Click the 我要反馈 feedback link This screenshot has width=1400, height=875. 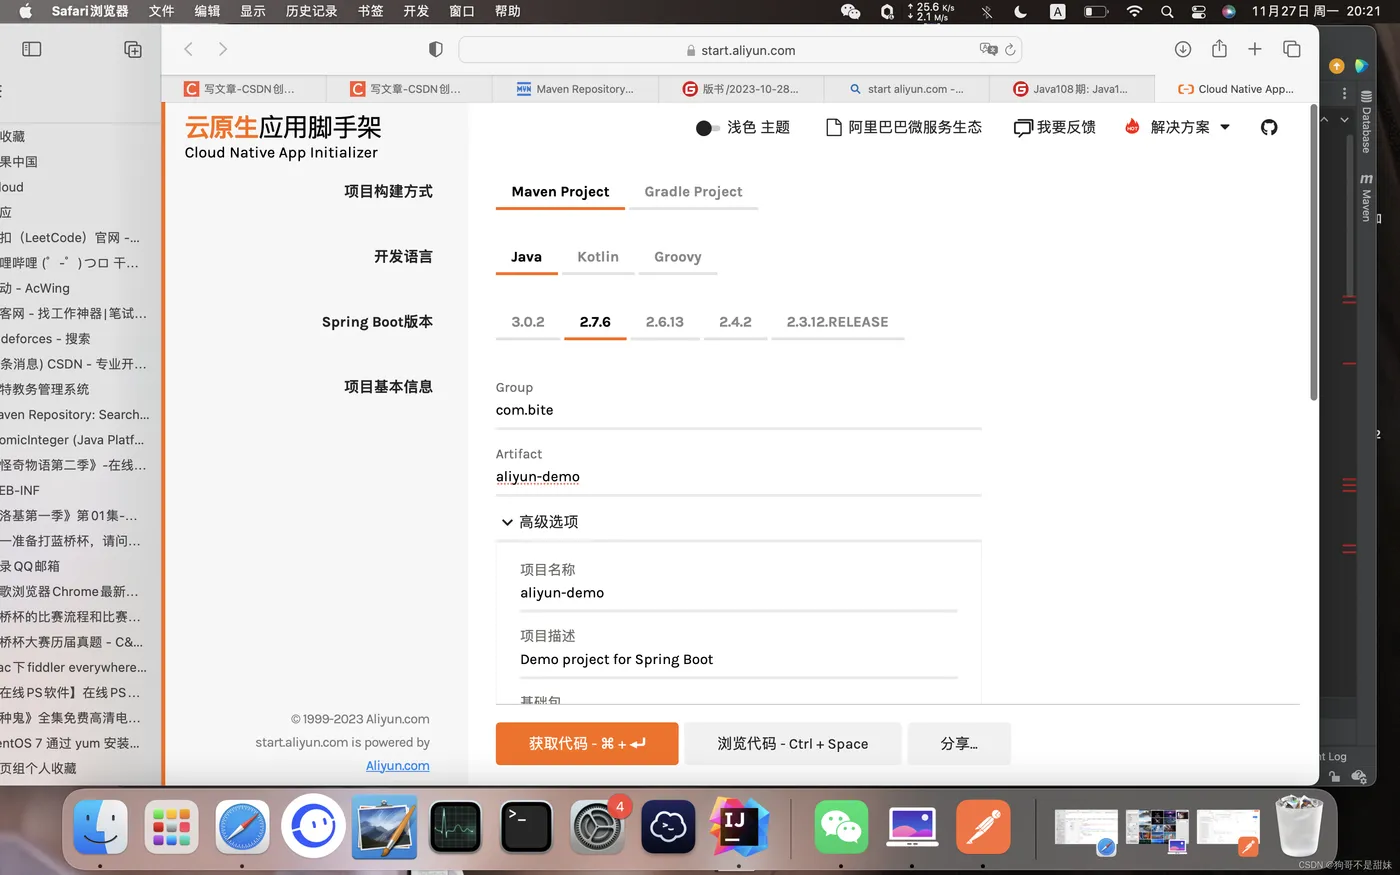1055,127
